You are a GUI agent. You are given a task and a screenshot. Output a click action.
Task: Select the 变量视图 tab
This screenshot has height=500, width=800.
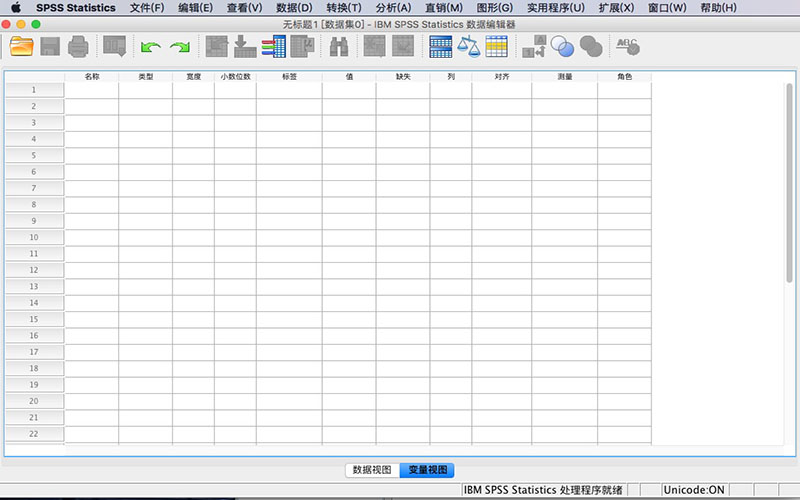427,470
